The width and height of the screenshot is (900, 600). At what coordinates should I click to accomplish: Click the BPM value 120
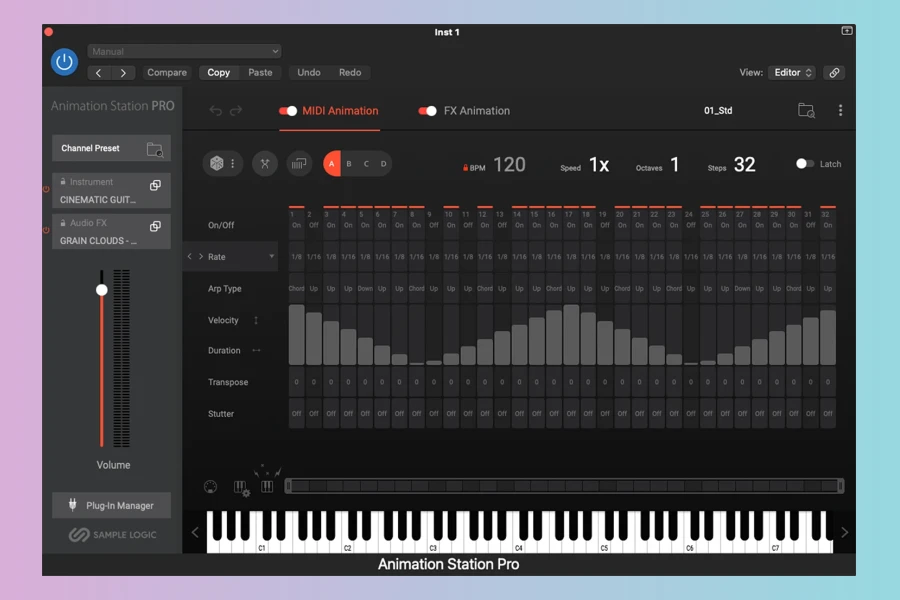pos(509,165)
